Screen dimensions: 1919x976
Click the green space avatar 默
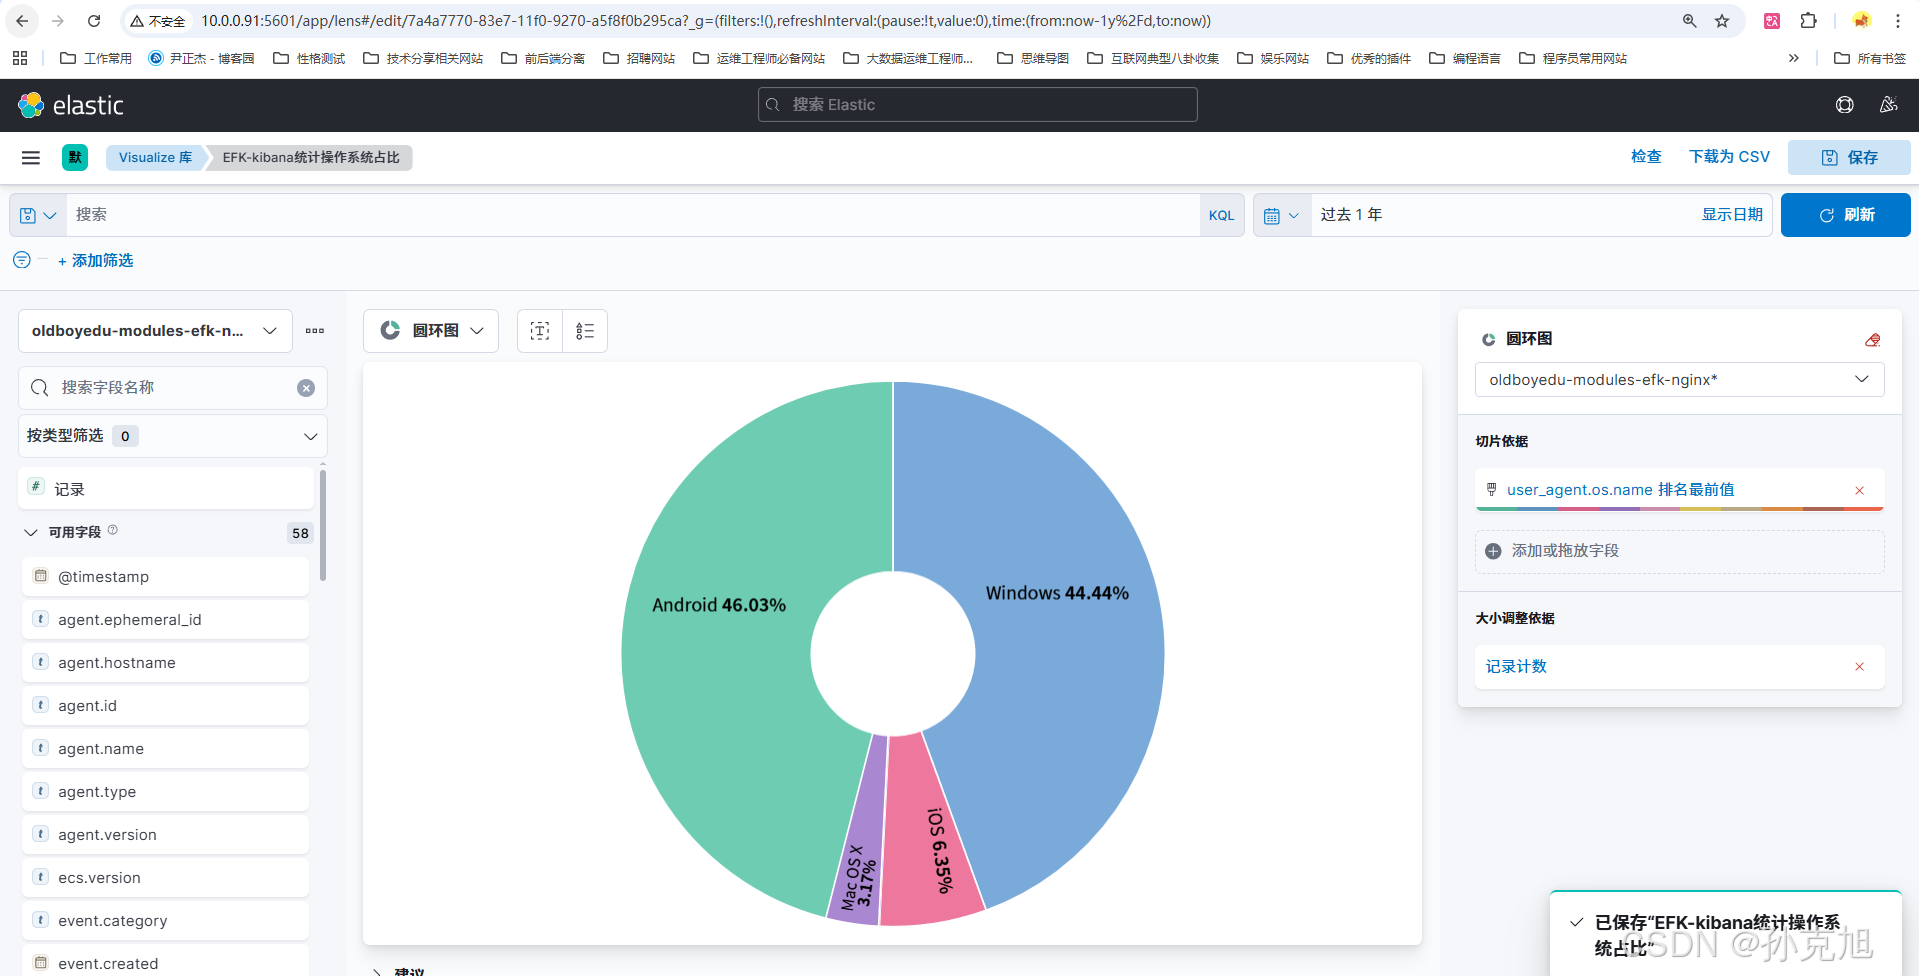(75, 157)
